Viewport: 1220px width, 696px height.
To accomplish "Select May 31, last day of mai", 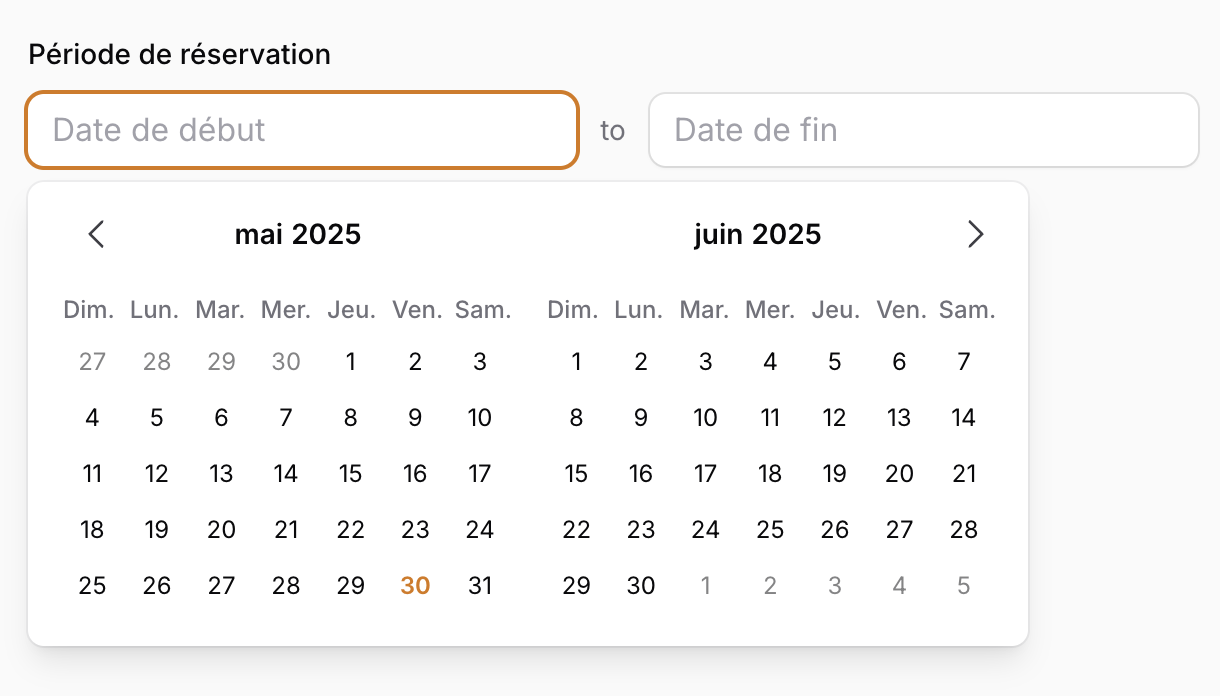I will click(x=479, y=585).
